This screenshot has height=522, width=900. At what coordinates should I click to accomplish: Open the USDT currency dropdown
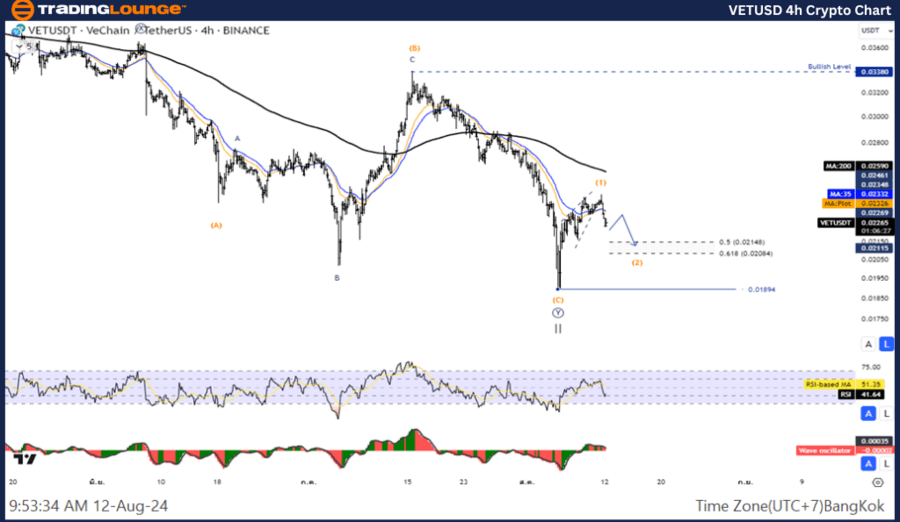click(x=876, y=30)
